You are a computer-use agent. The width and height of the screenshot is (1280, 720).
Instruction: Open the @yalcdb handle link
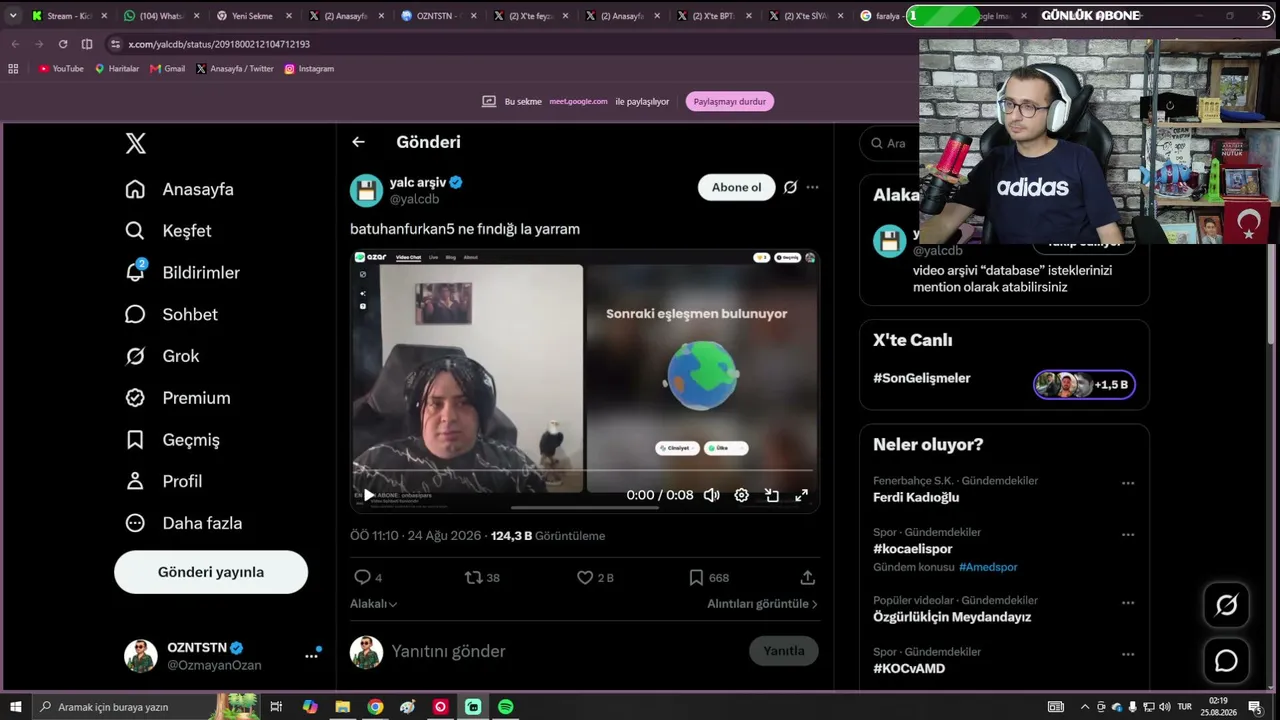point(414,199)
